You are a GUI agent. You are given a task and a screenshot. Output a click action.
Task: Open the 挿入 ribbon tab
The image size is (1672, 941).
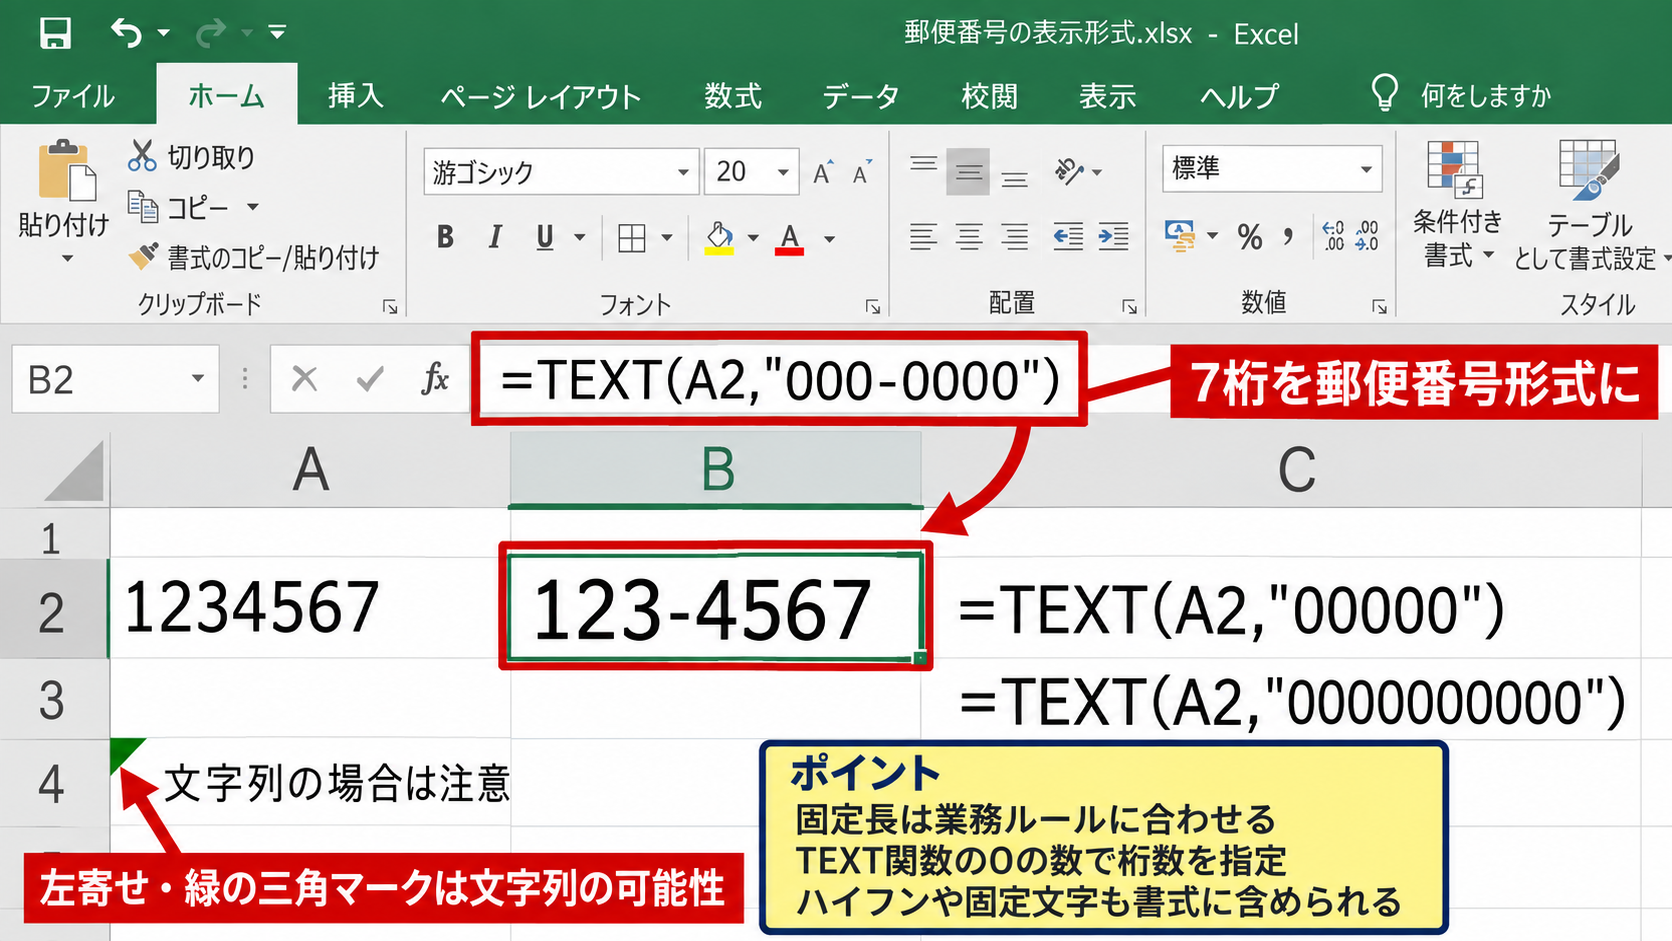[355, 96]
